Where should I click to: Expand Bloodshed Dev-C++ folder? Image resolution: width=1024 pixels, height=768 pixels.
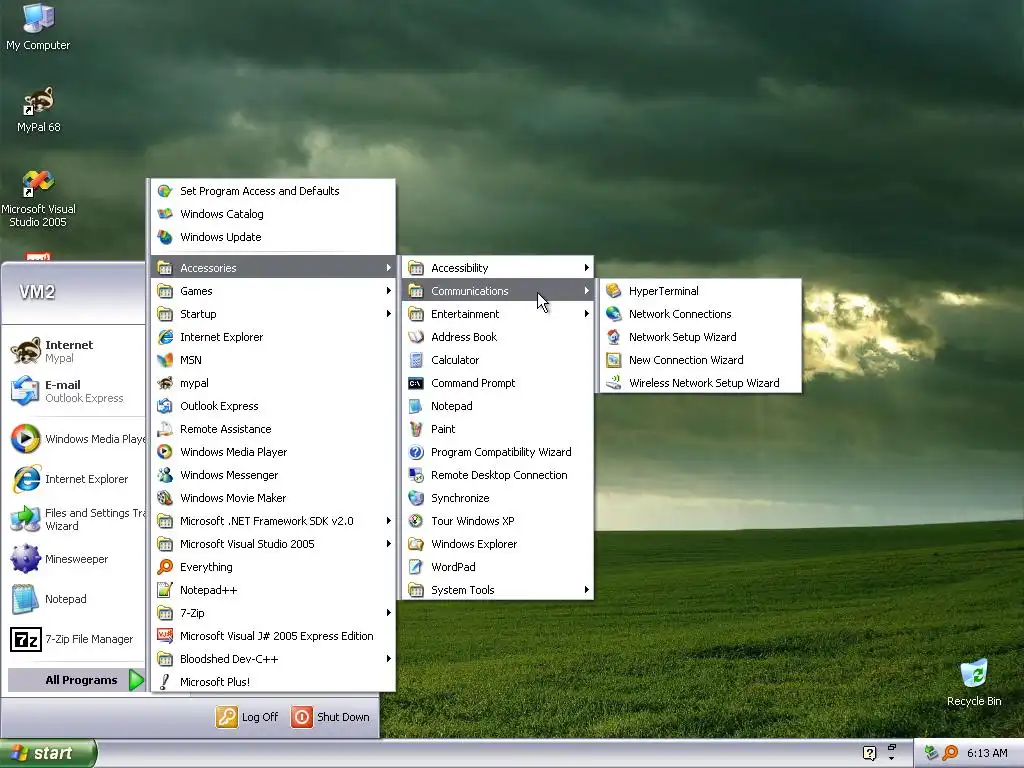click(x=273, y=659)
